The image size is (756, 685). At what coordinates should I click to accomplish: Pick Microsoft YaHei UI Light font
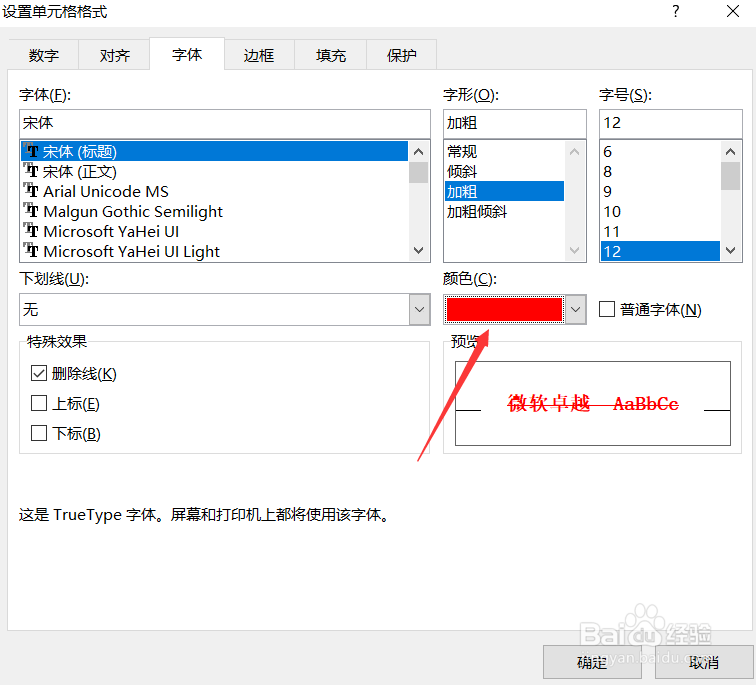[215, 252]
